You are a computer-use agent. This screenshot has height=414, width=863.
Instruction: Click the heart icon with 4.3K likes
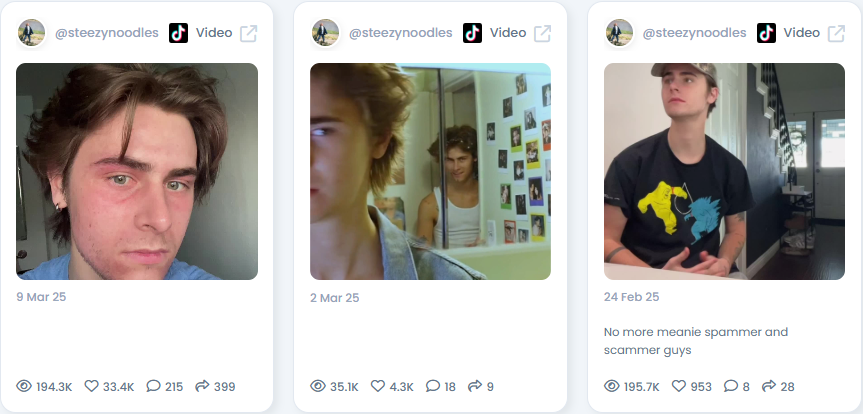378,386
